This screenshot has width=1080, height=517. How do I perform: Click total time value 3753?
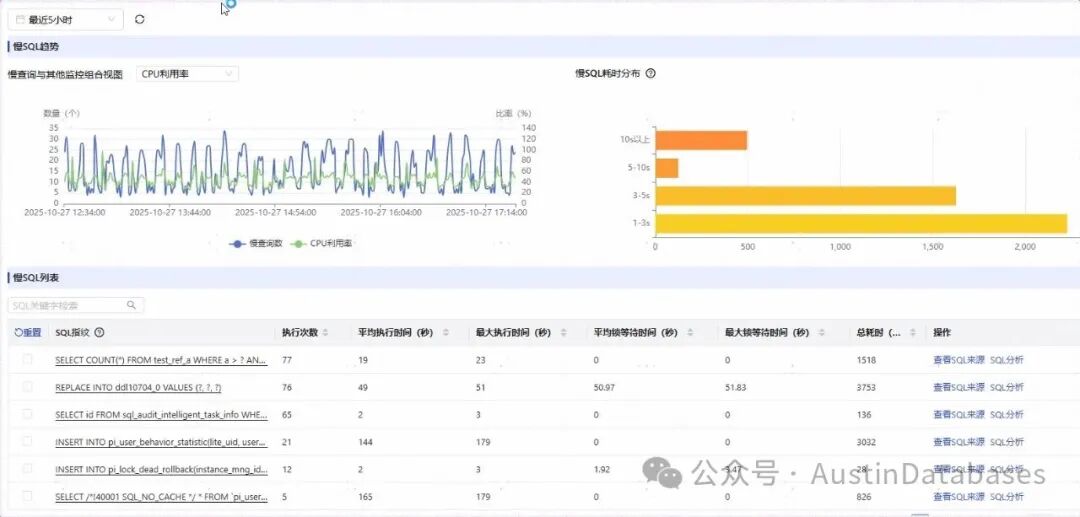click(866, 388)
